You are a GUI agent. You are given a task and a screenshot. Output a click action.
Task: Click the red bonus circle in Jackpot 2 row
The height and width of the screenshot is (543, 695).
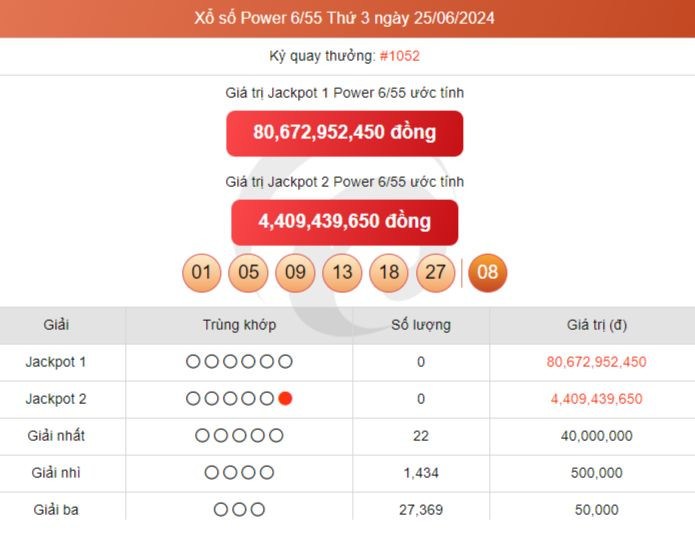pos(285,399)
